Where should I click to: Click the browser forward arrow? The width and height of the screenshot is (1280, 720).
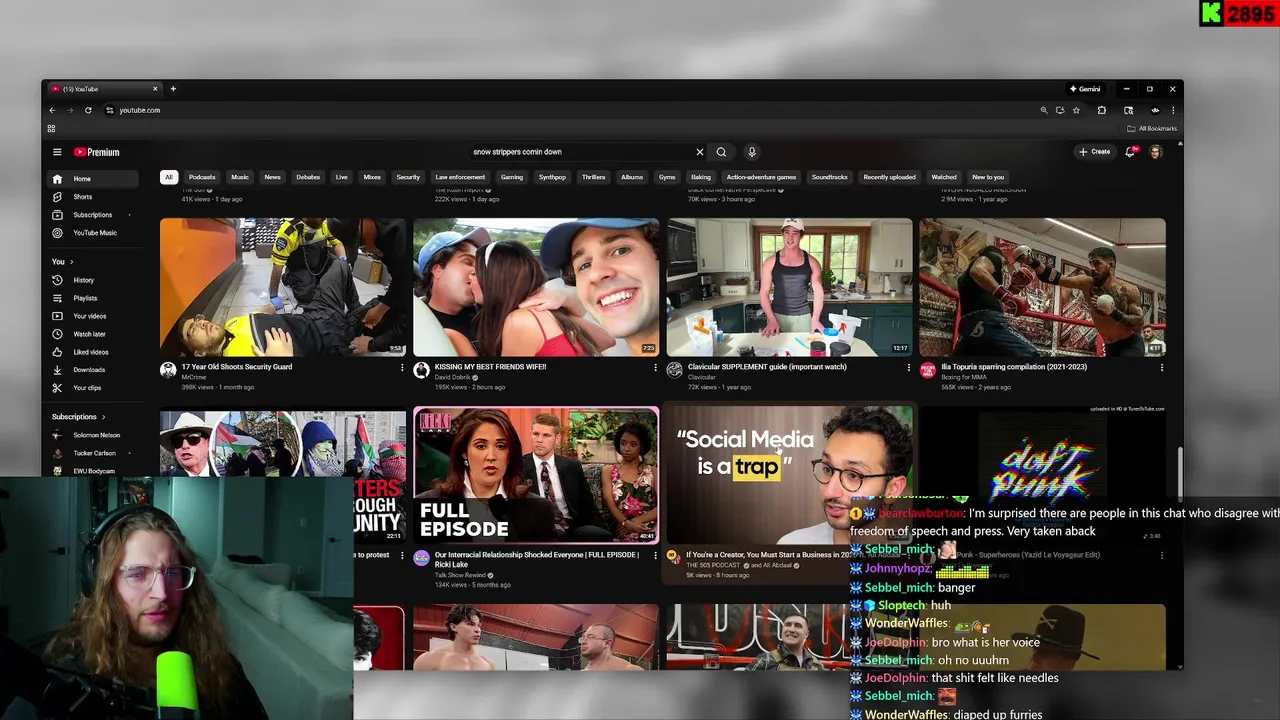70,110
